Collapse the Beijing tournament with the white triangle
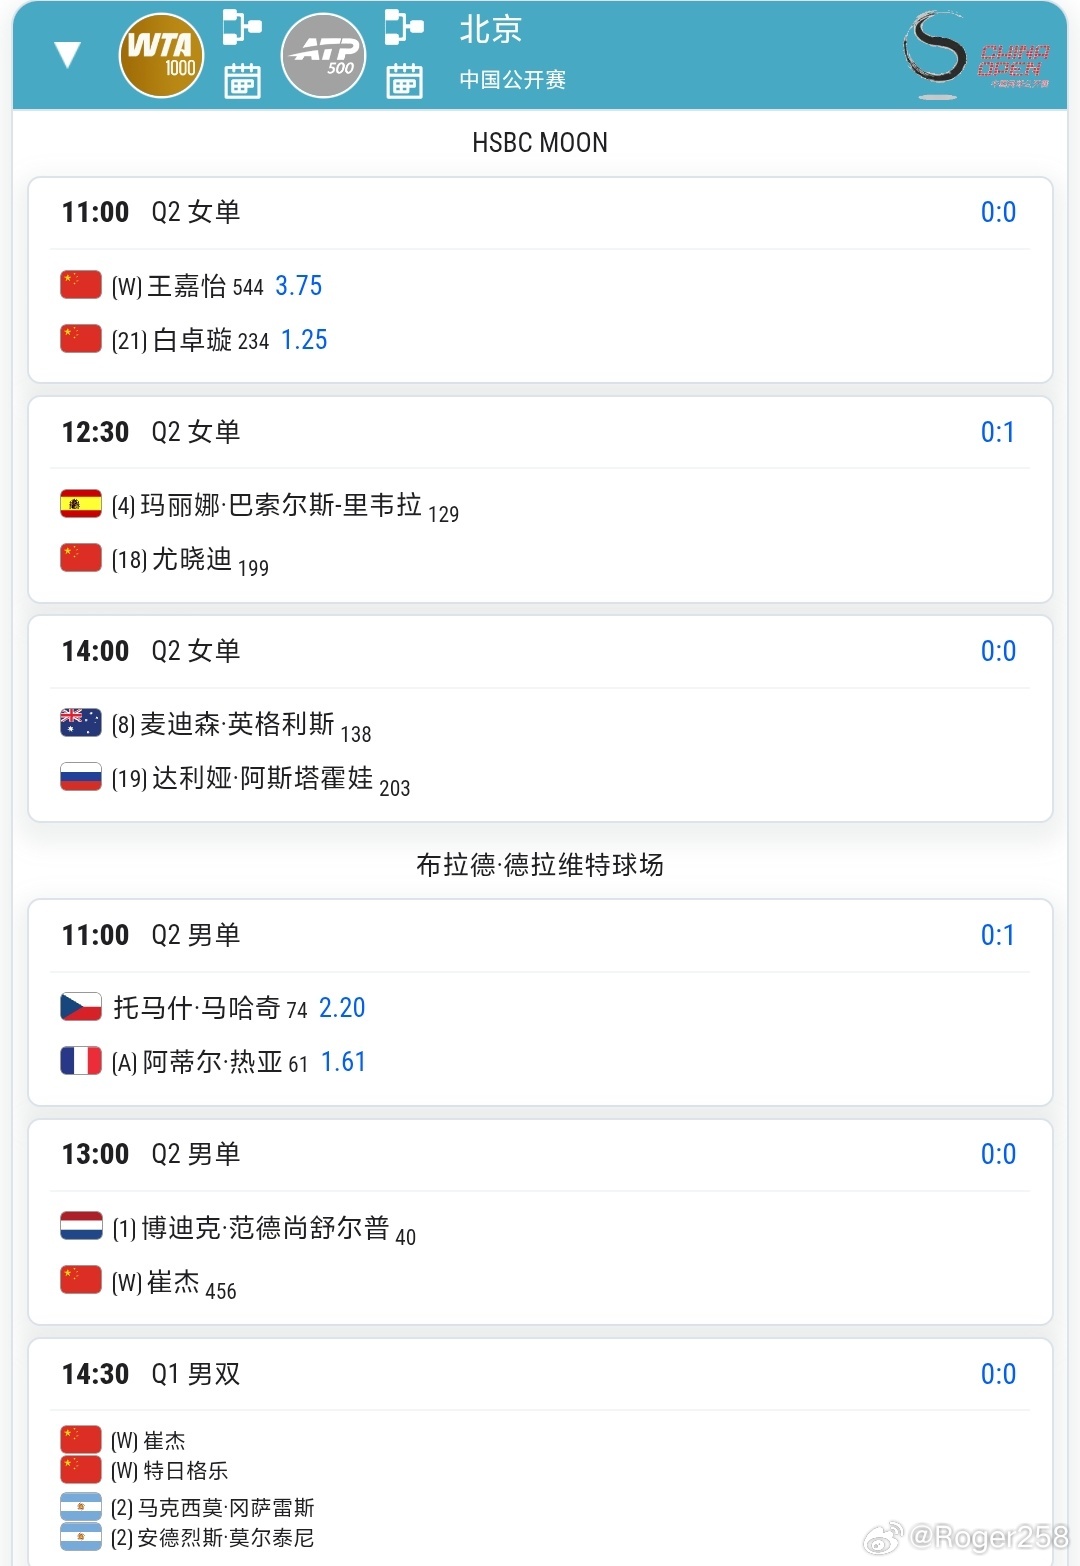This screenshot has width=1080, height=1566. 67,55
